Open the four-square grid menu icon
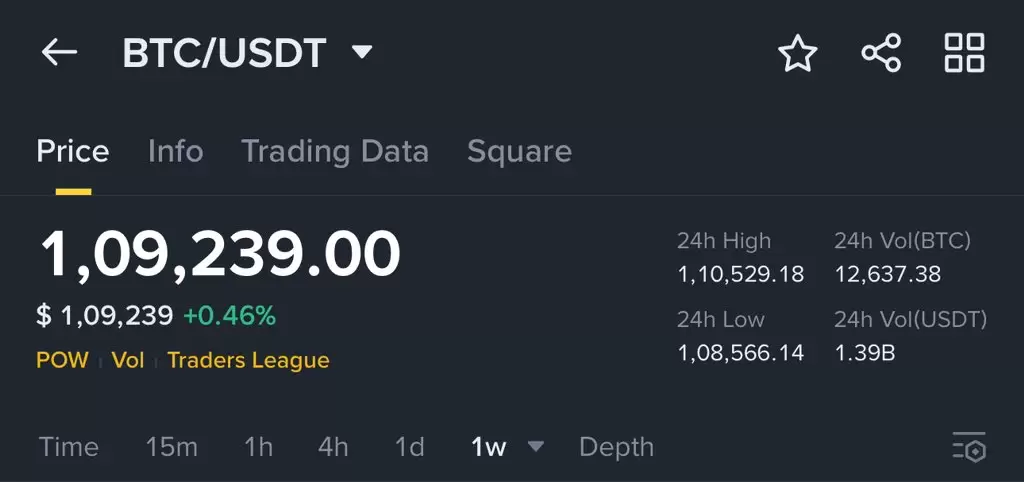 (965, 53)
